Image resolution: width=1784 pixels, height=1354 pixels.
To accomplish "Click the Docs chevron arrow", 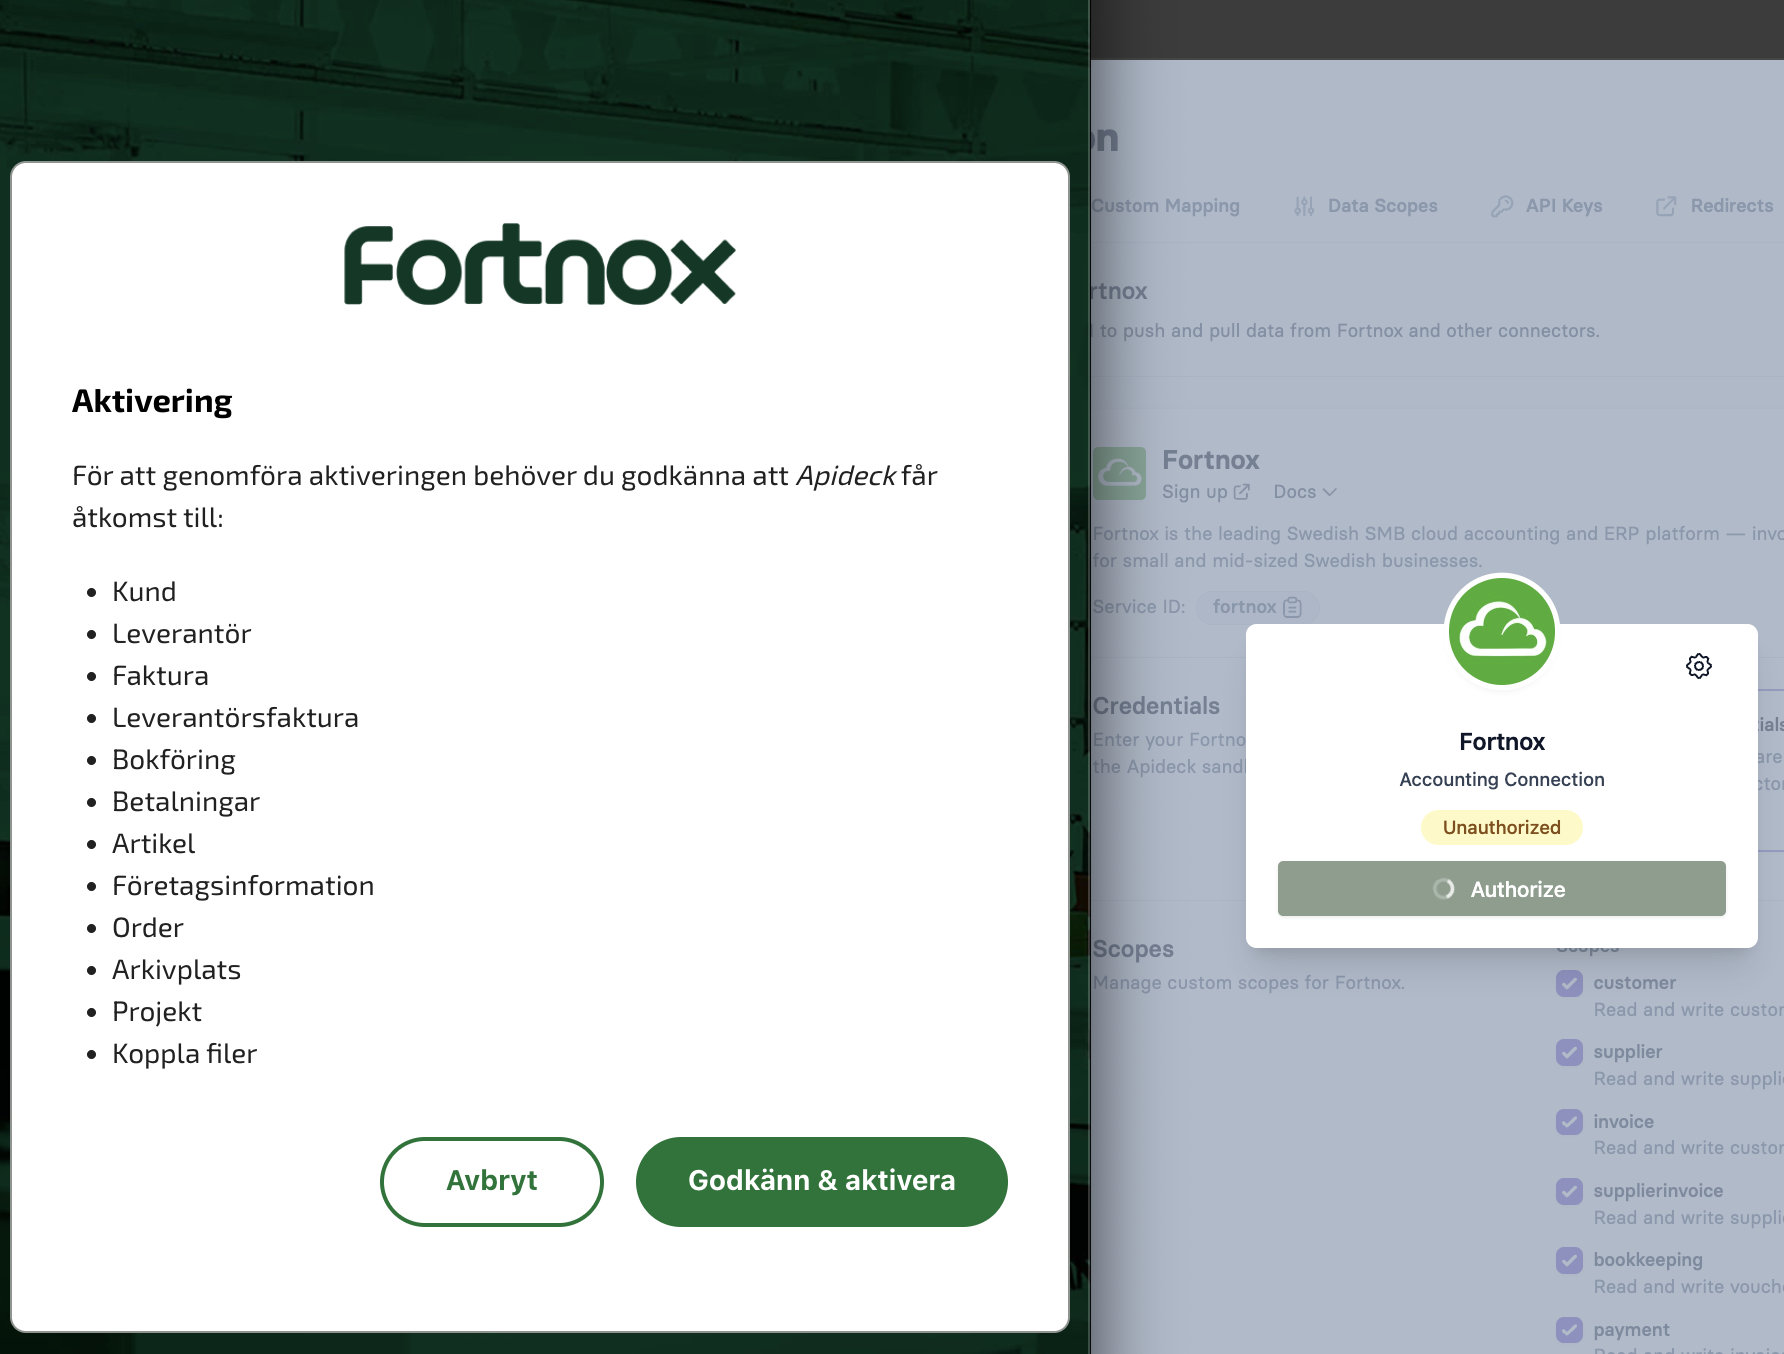I will coord(1330,492).
